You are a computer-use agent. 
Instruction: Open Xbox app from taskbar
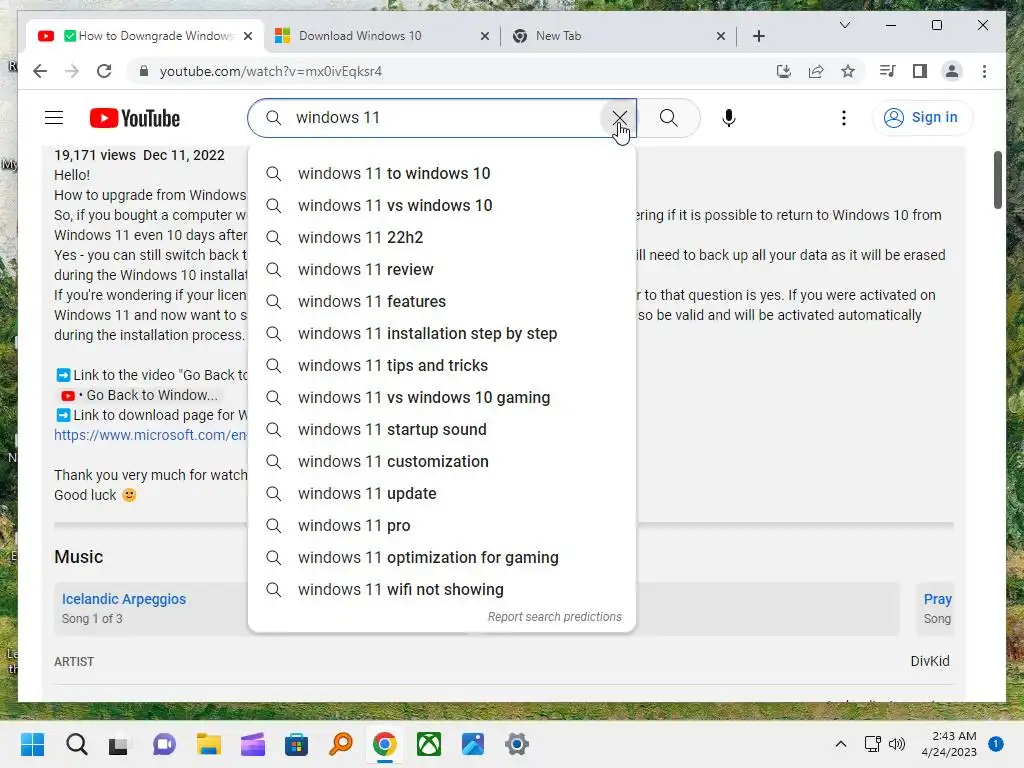point(429,744)
